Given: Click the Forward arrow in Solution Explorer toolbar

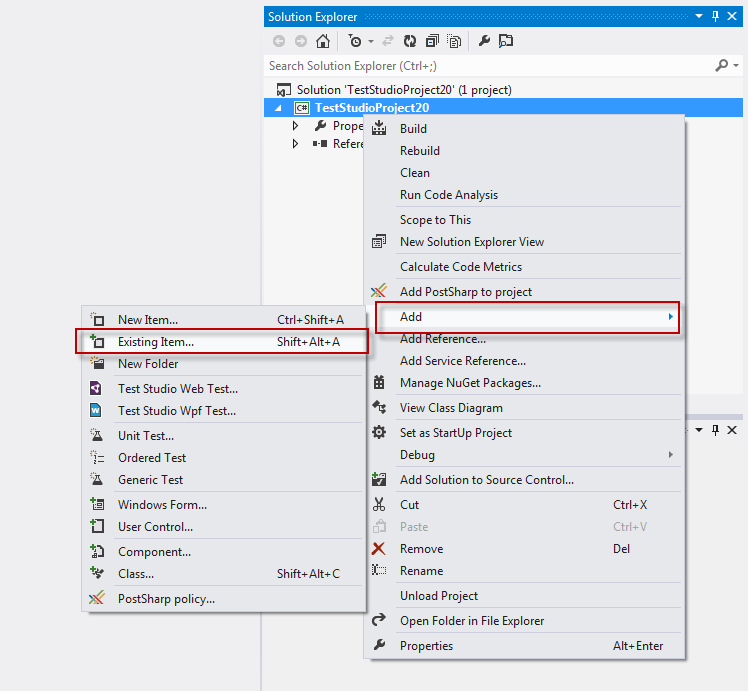Looking at the screenshot, I should tap(301, 41).
